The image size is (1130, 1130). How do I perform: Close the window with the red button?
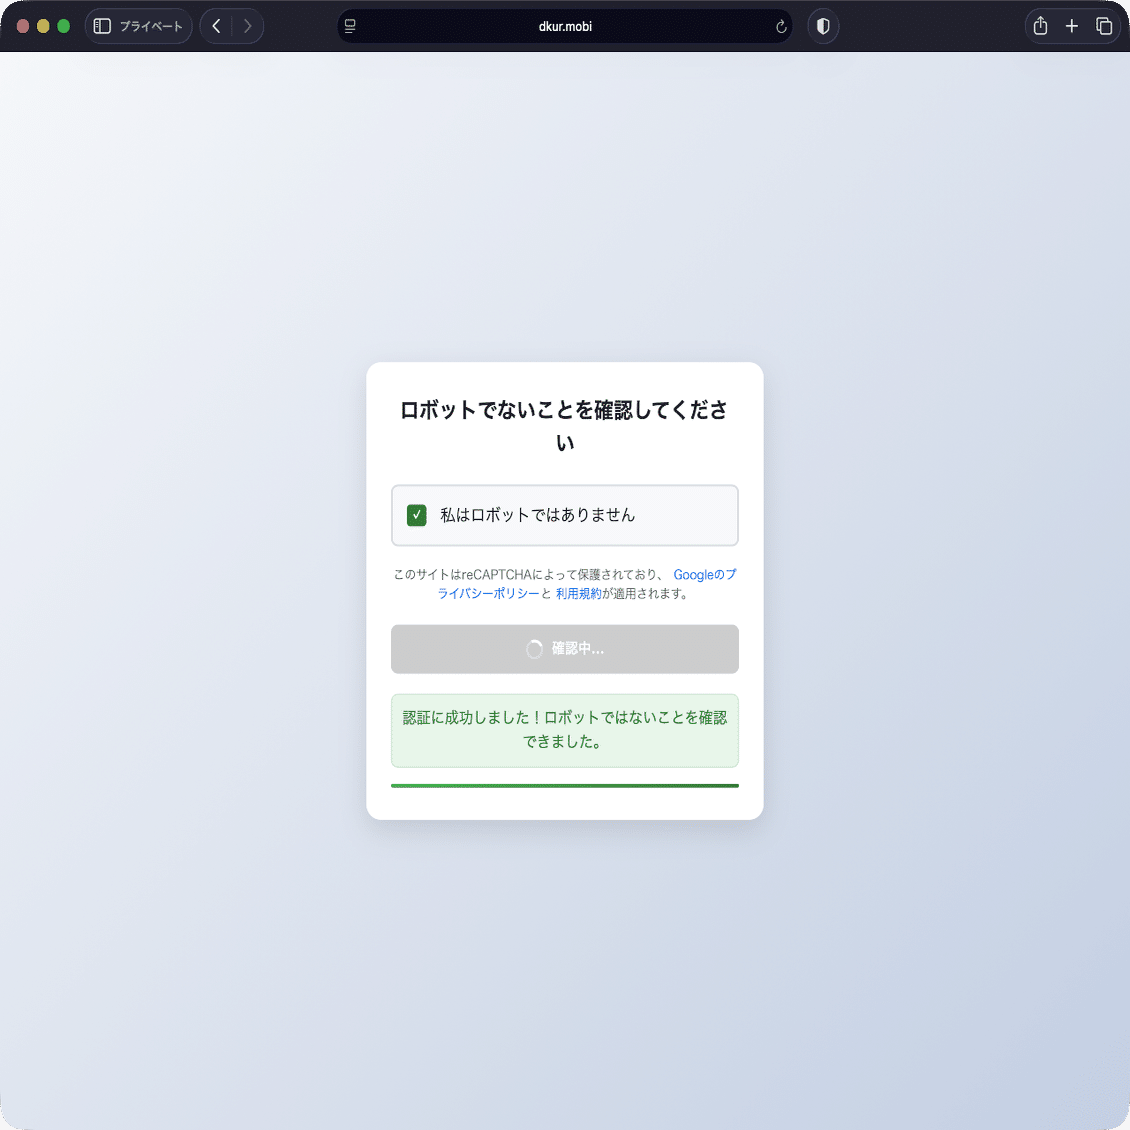[23, 26]
